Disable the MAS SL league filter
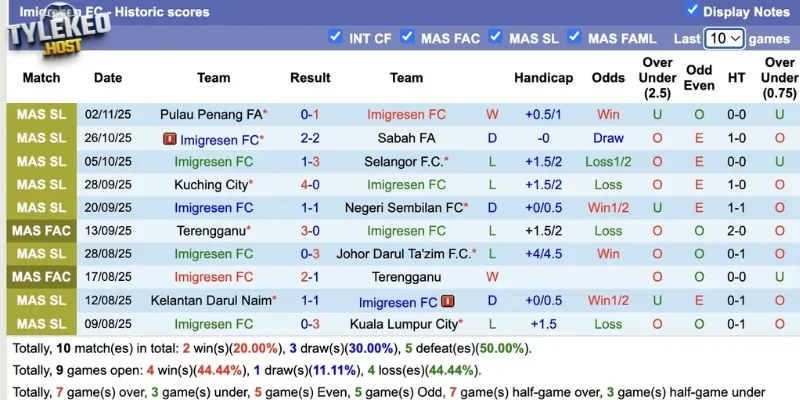Viewport: 800px width, 400px height. click(x=495, y=37)
